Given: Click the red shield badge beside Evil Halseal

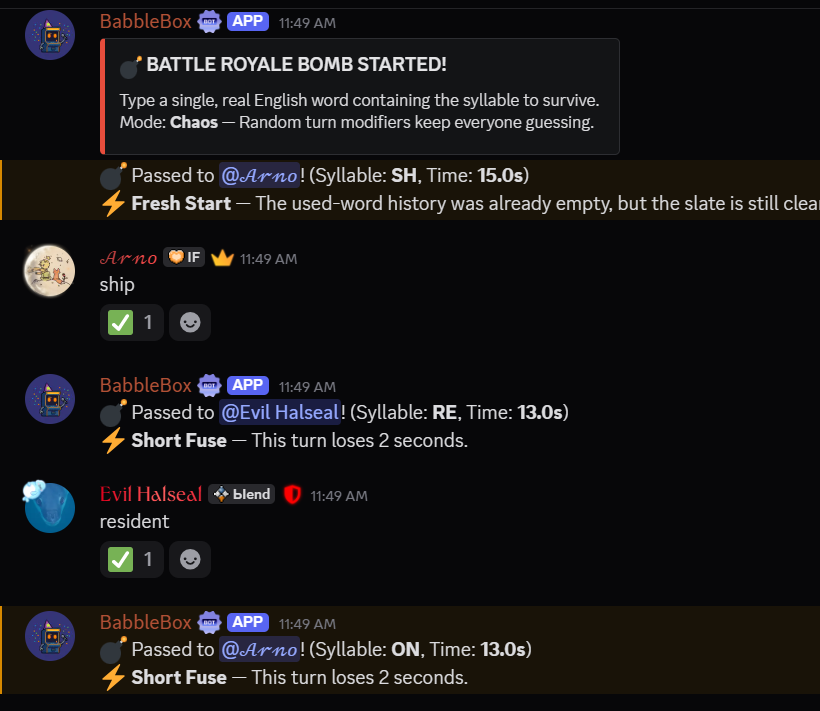Looking at the screenshot, I should click(x=292, y=494).
